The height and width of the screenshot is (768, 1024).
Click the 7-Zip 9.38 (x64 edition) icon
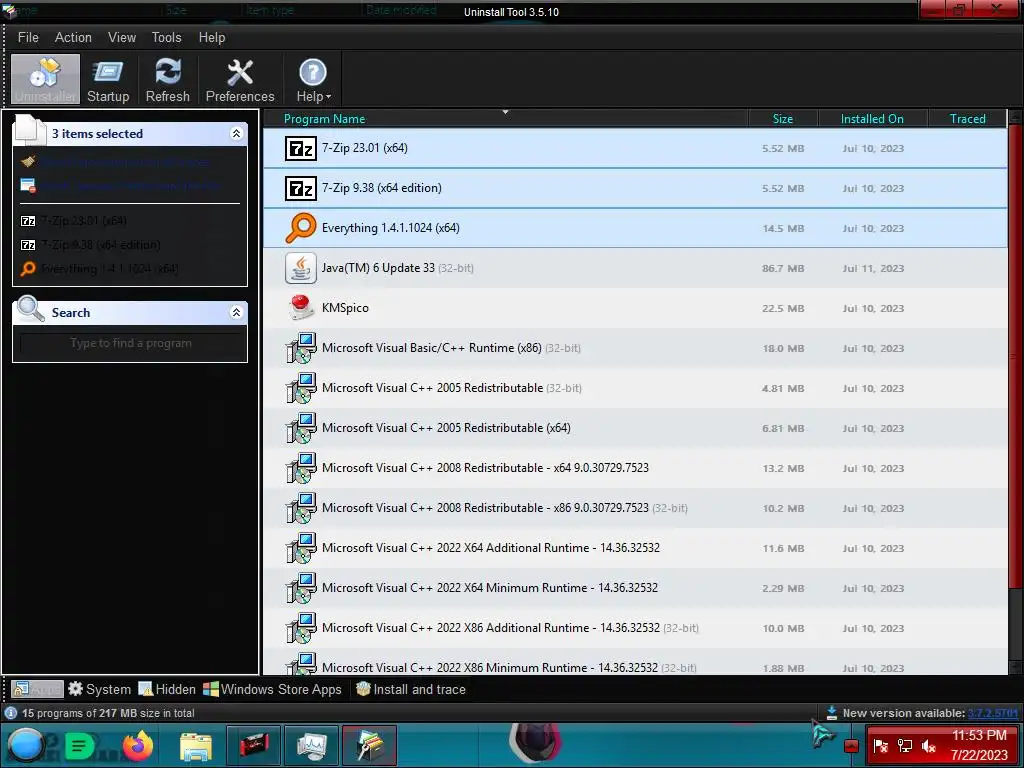[x=301, y=188]
